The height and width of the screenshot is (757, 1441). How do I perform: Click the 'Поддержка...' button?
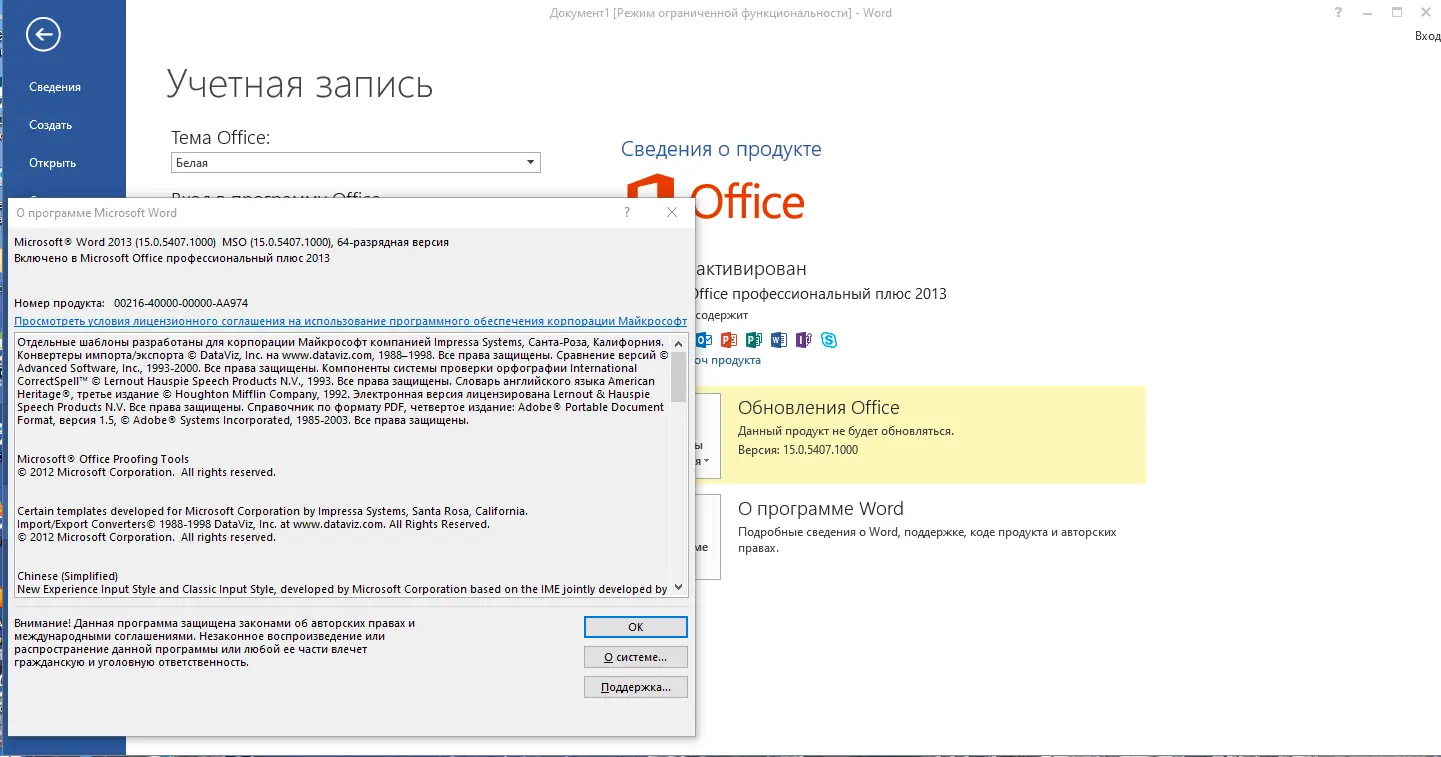coord(636,687)
